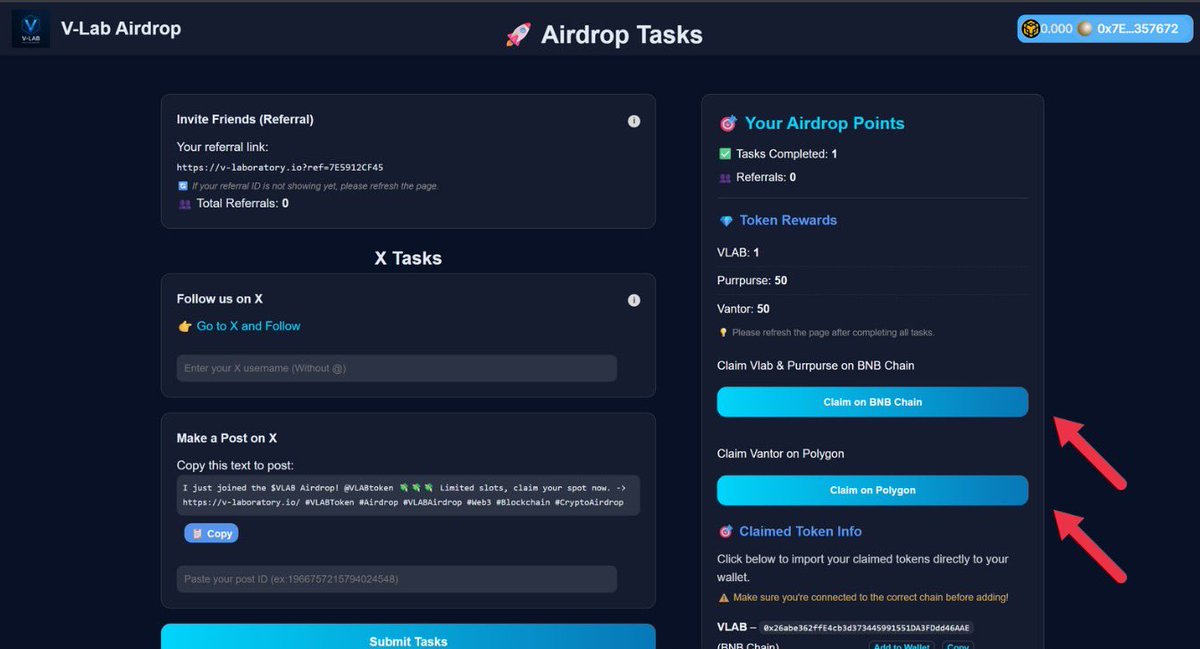Open info icon on Follow us card
Screen dimensions: 1200x649
click(633, 300)
